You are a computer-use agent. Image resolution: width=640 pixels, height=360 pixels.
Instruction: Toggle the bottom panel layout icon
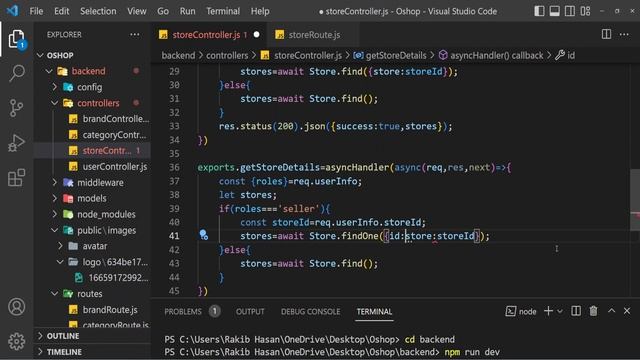[555, 11]
